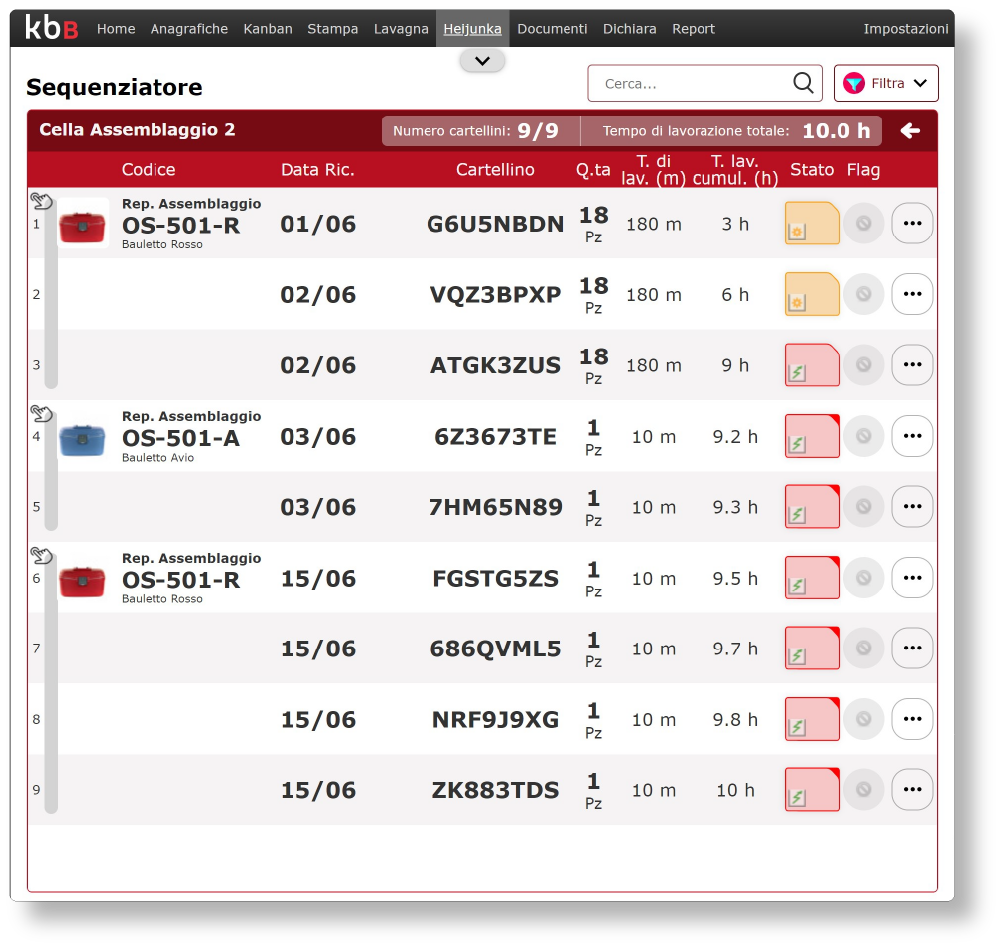Click the back arrow in Cella Assemblaggio header
Screen dimensions: 1002x949
pos(909,131)
